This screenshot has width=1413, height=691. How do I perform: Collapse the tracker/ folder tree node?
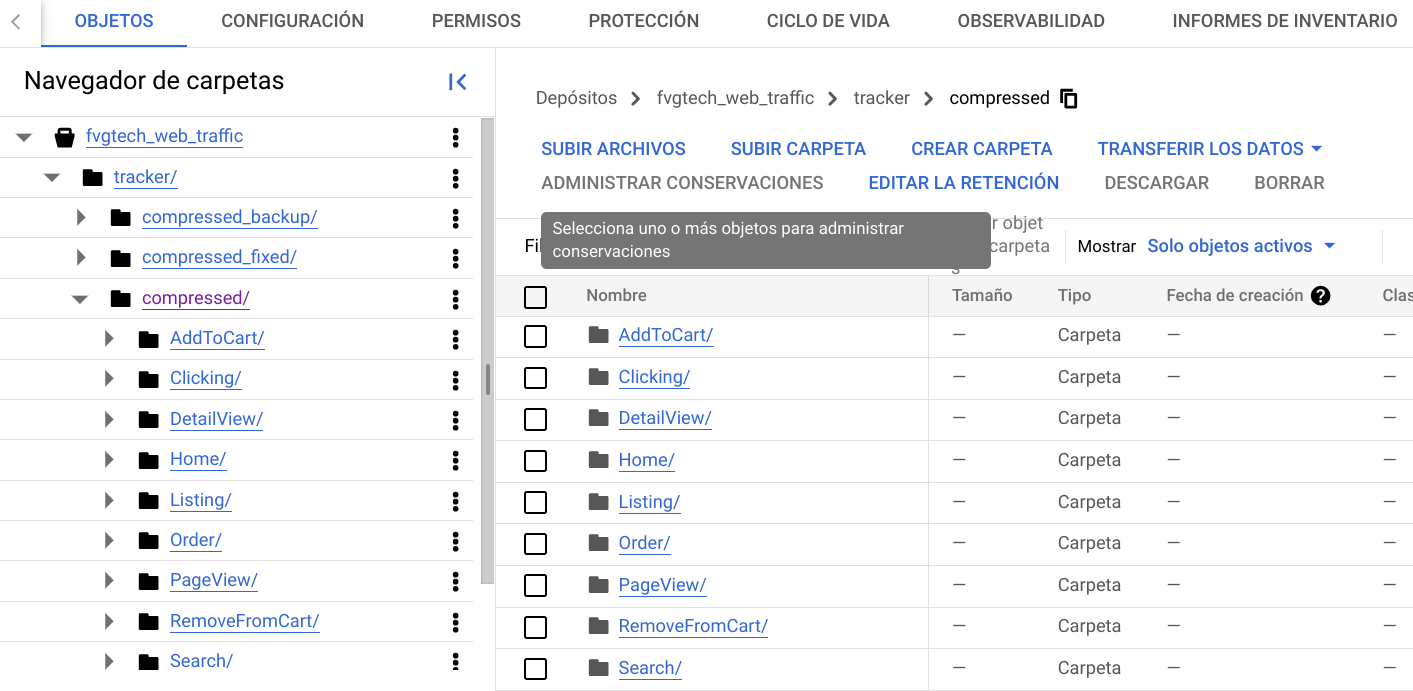point(52,178)
